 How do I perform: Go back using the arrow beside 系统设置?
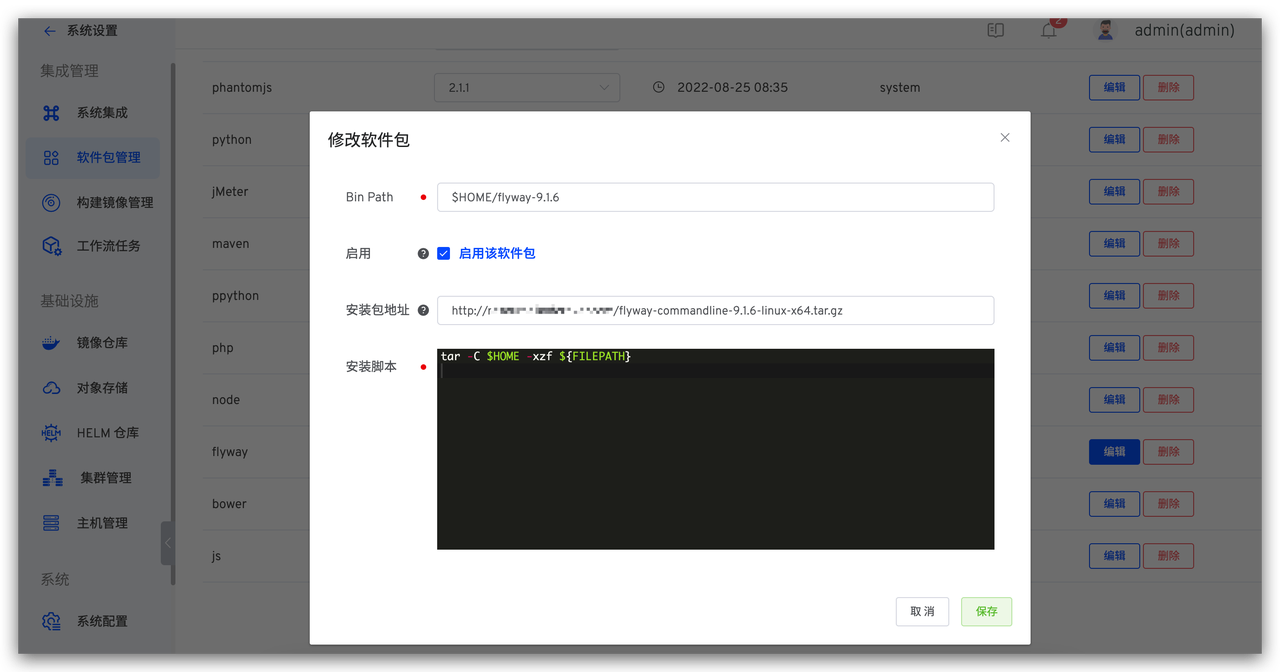point(49,31)
